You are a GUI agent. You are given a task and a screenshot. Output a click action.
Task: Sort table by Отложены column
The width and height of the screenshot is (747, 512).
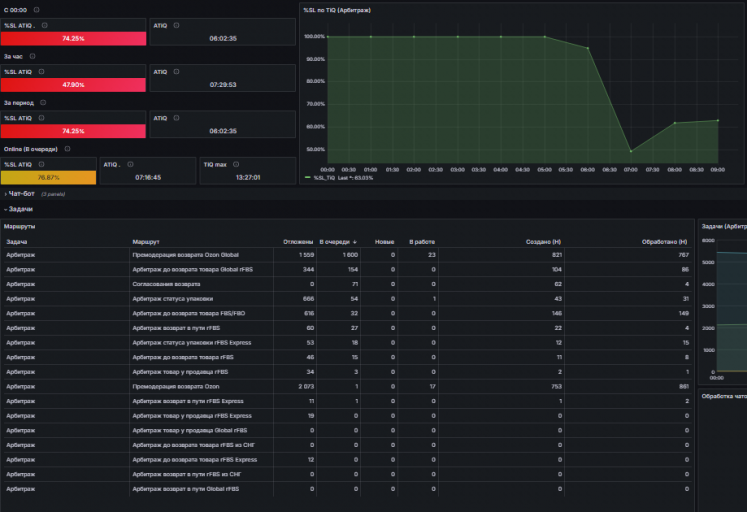point(298,242)
